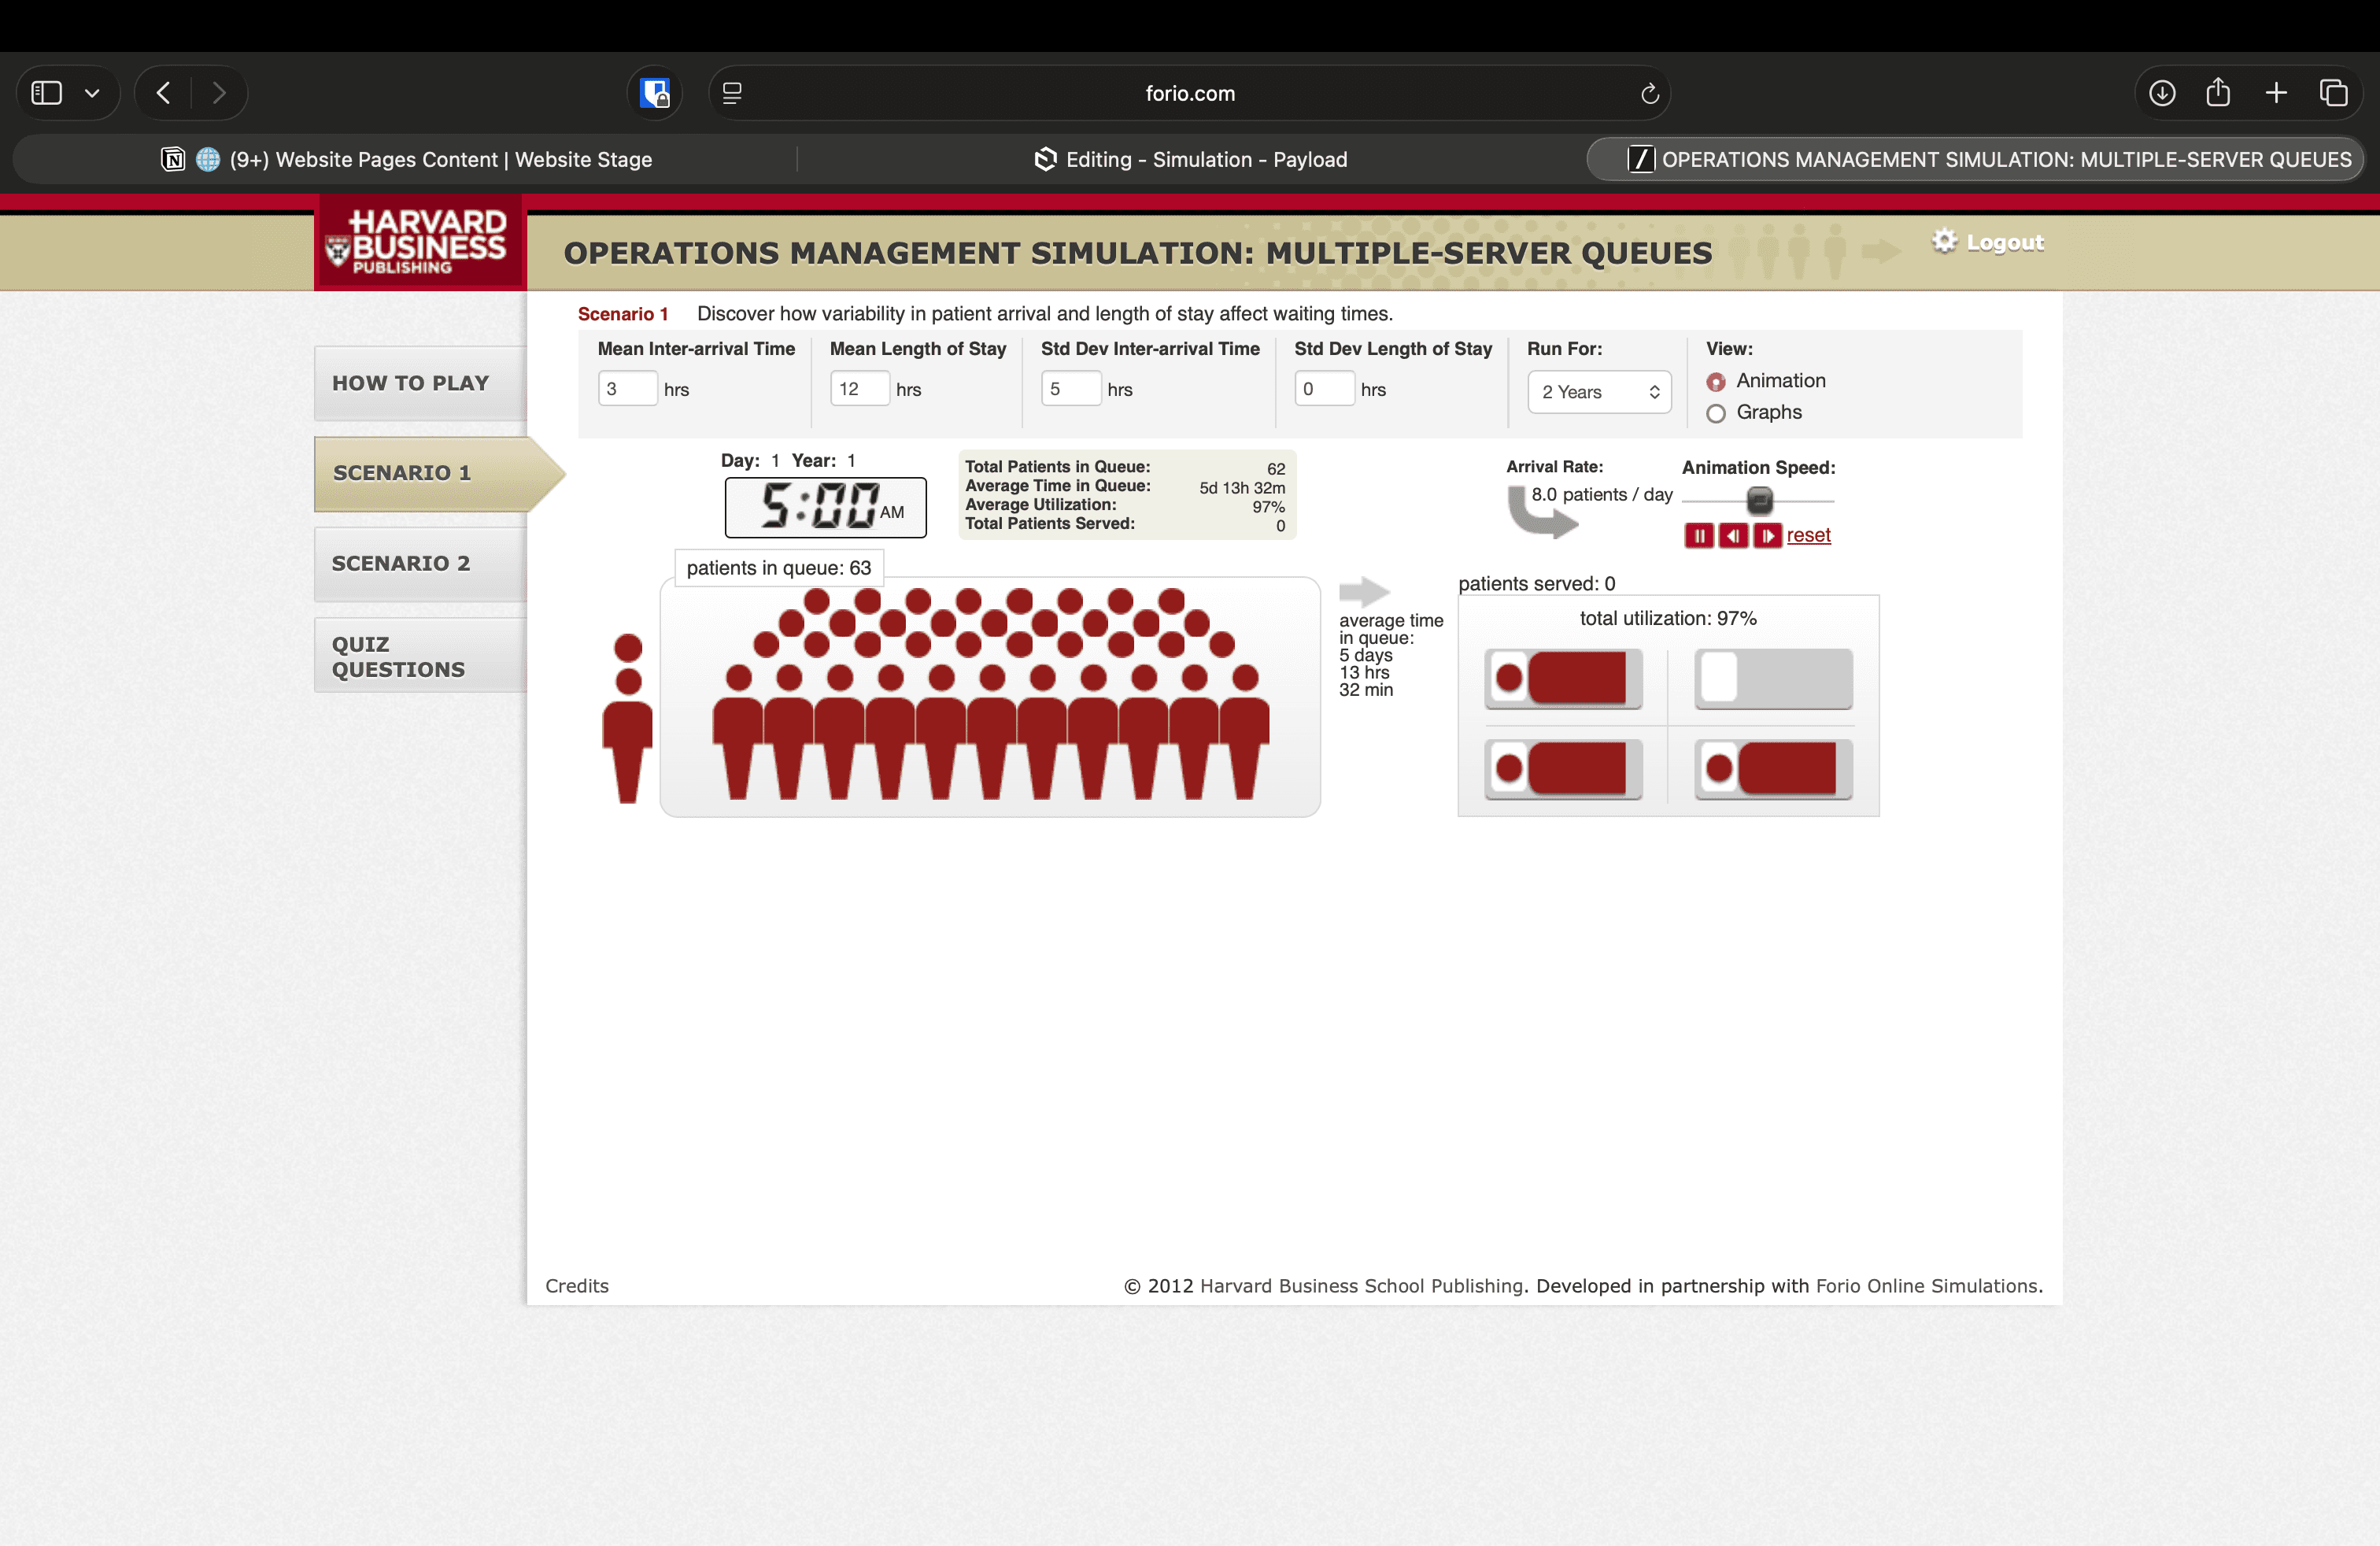Click the Logout gear icon
The image size is (2380, 1546).
point(1943,241)
